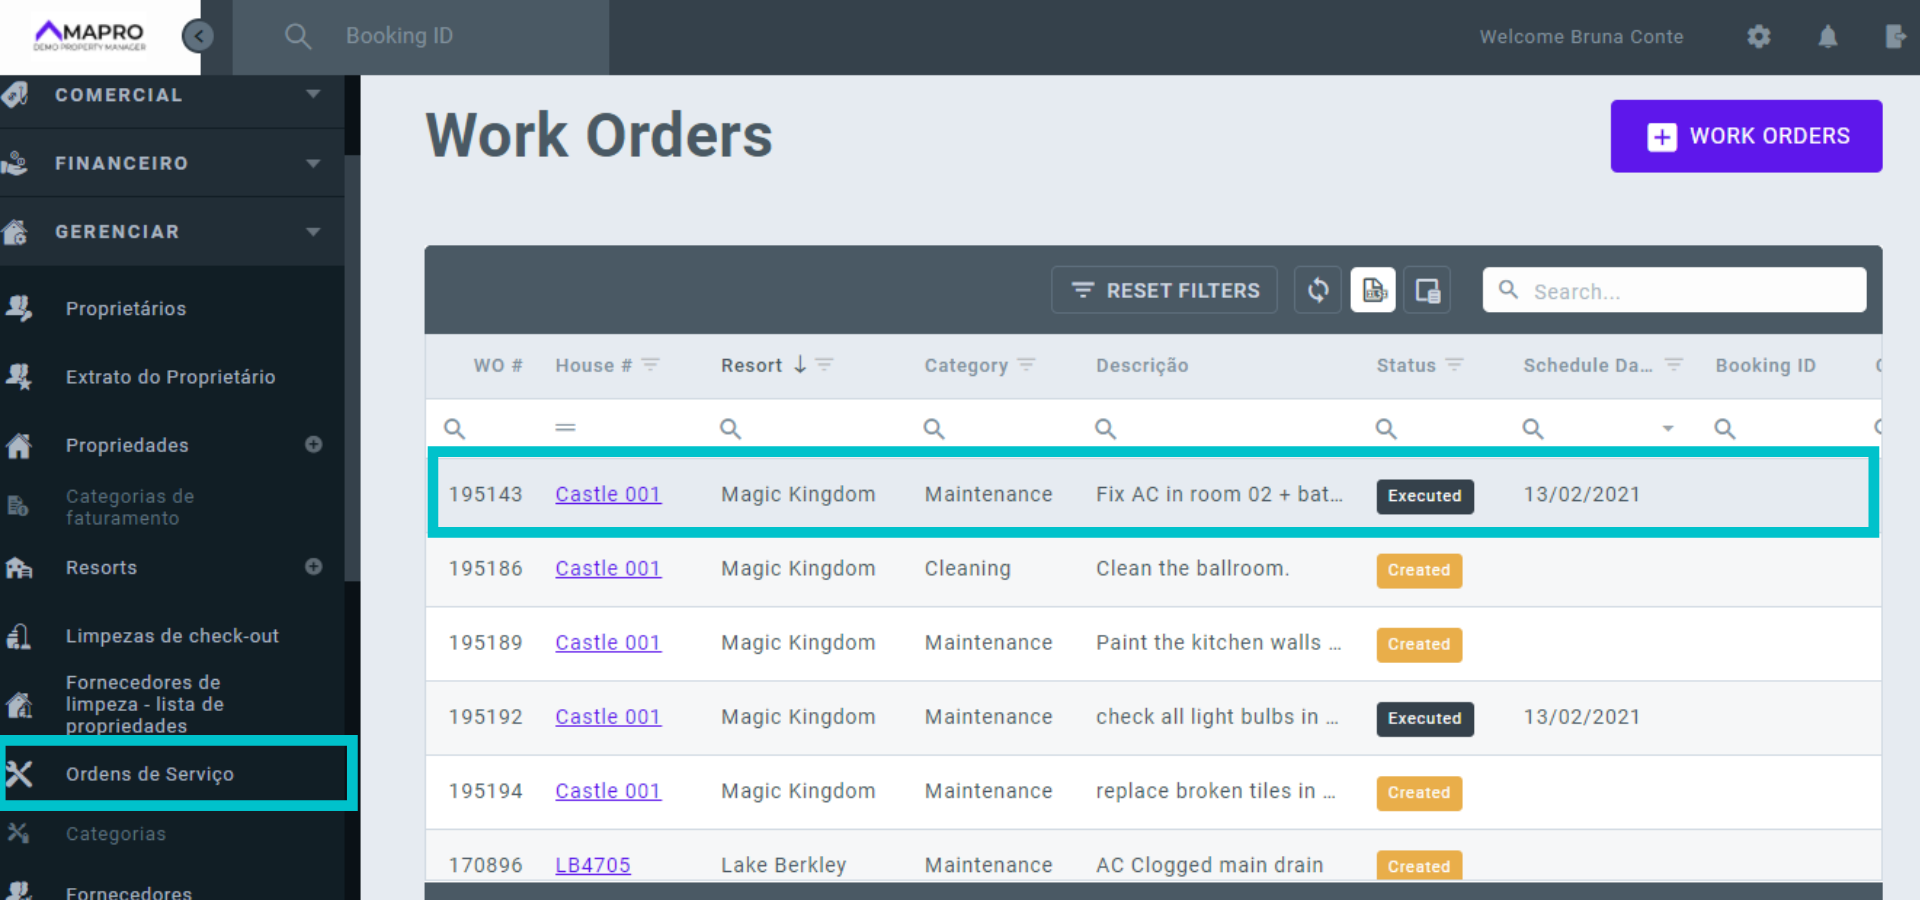Export work orders to file
The image size is (1920, 900).
pyautogui.click(x=1373, y=291)
